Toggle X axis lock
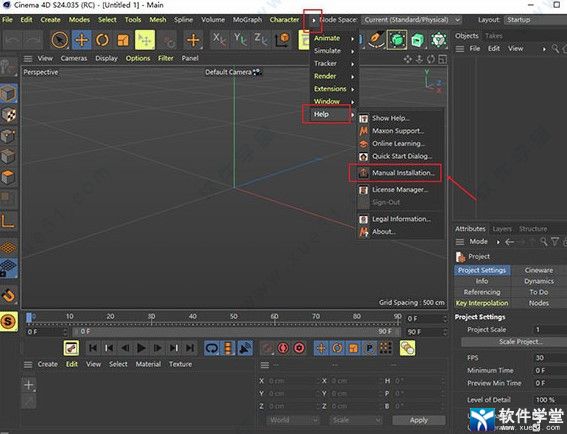 point(219,39)
